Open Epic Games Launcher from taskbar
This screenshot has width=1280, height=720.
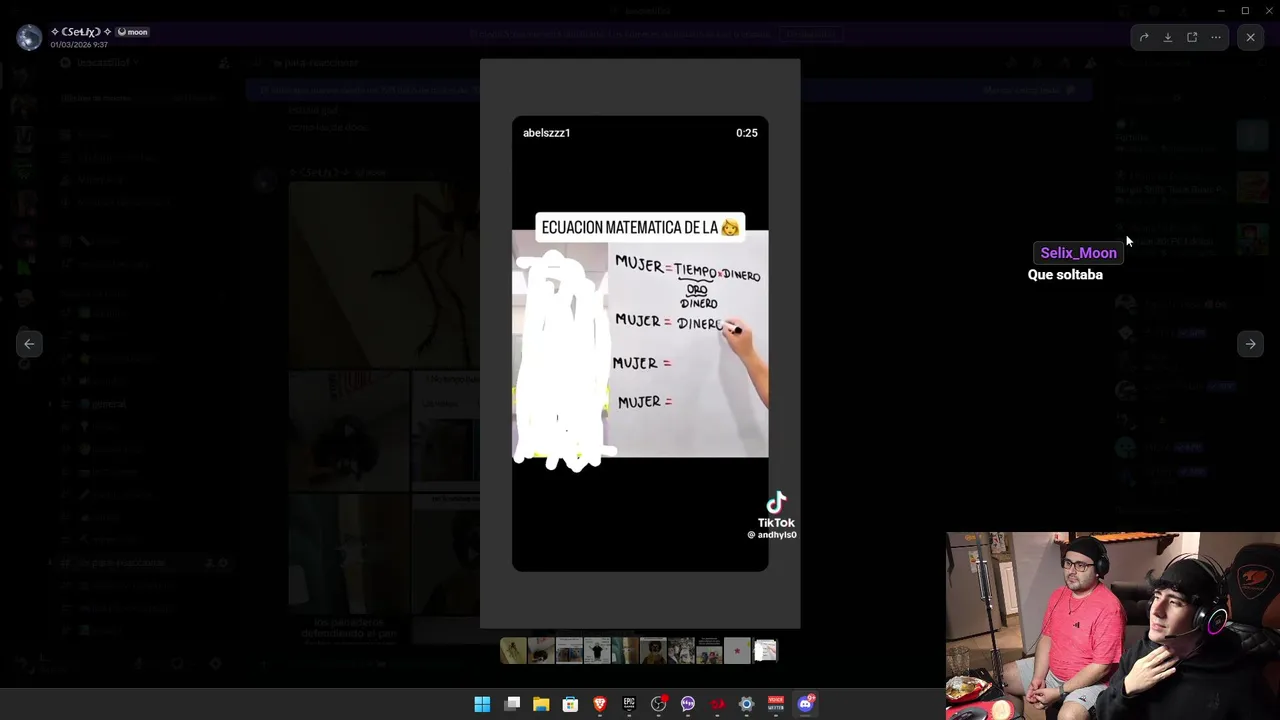(x=629, y=704)
